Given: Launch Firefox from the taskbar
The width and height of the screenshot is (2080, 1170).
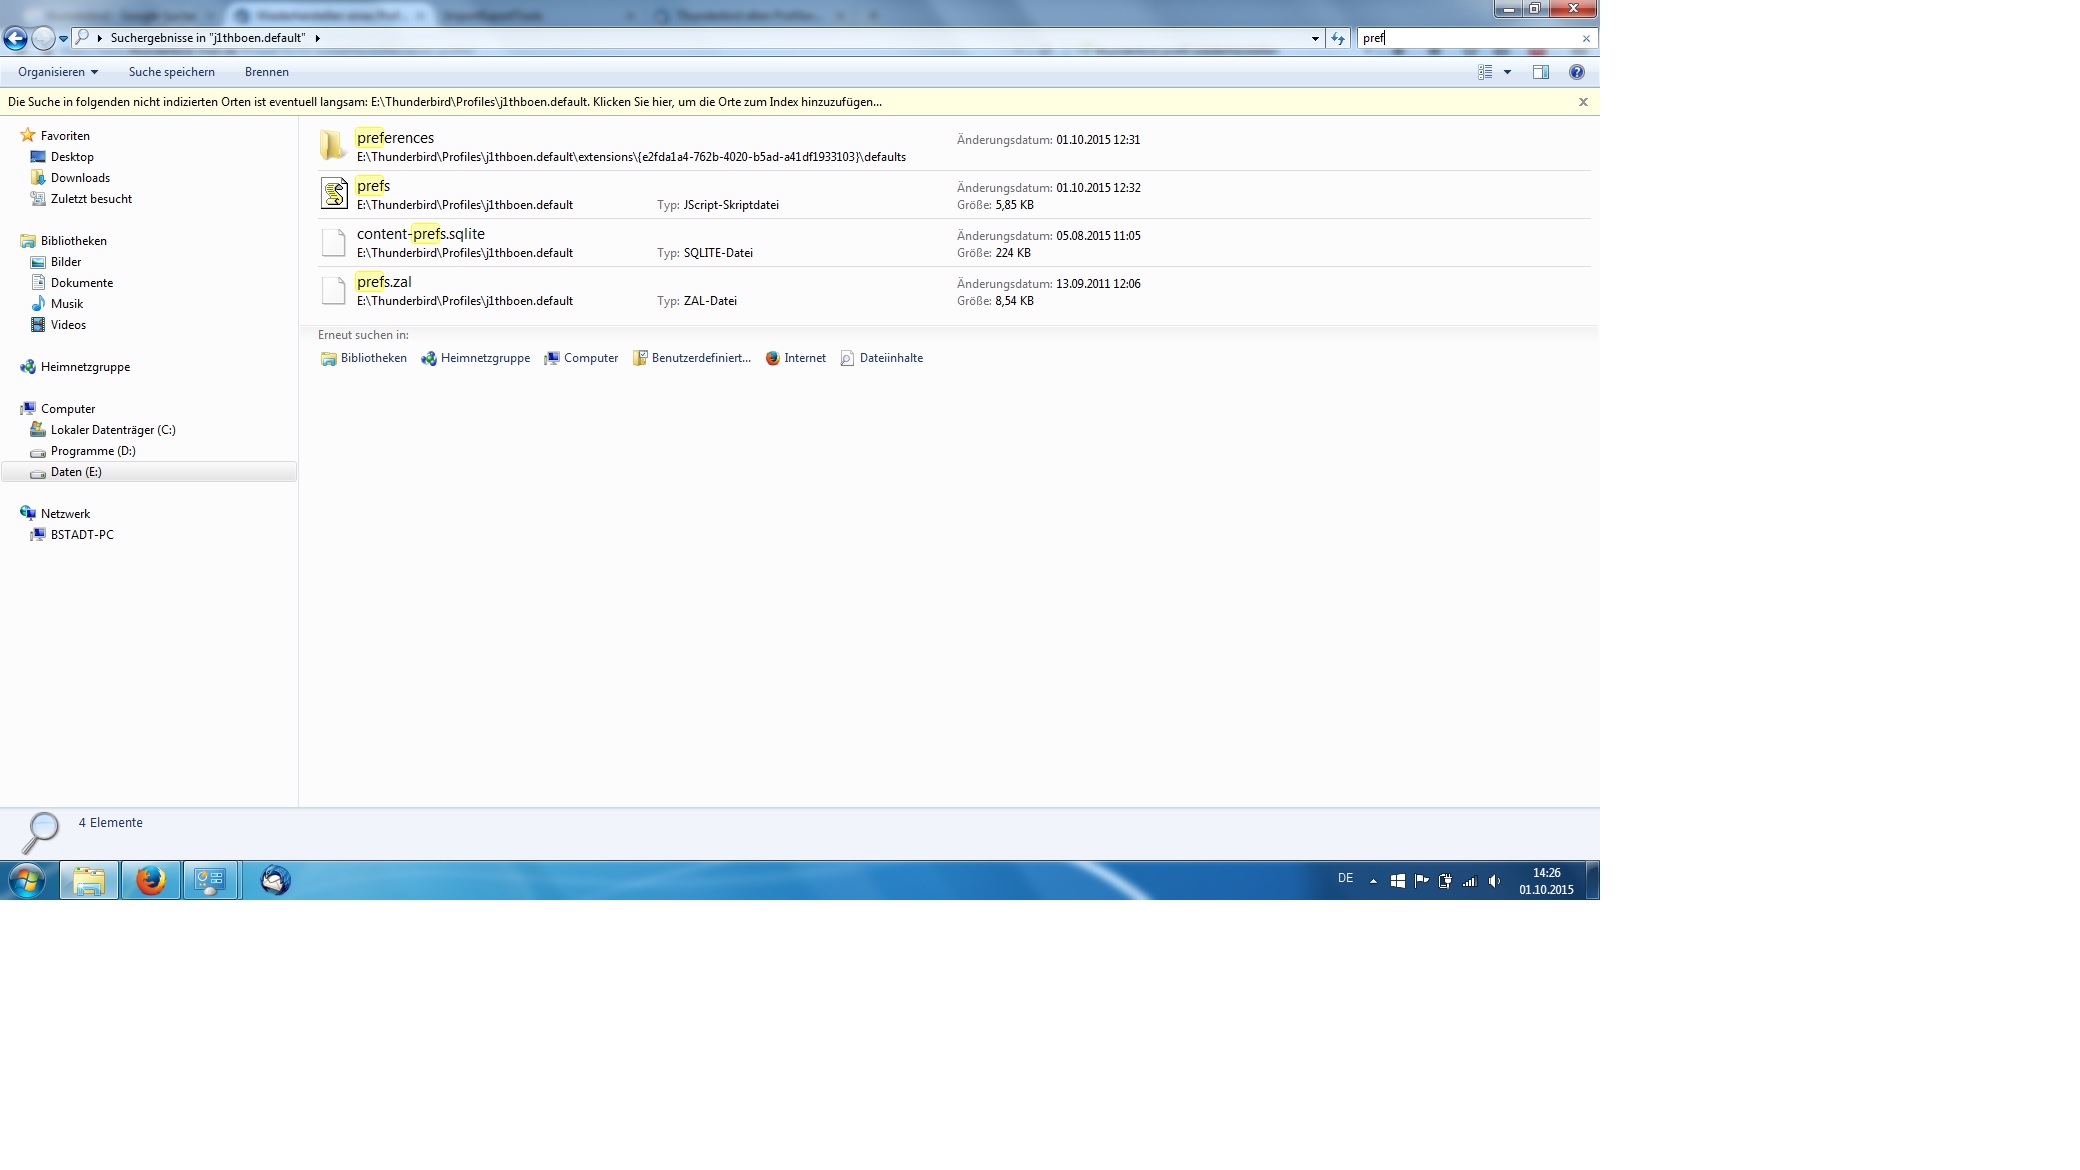Looking at the screenshot, I should (151, 881).
